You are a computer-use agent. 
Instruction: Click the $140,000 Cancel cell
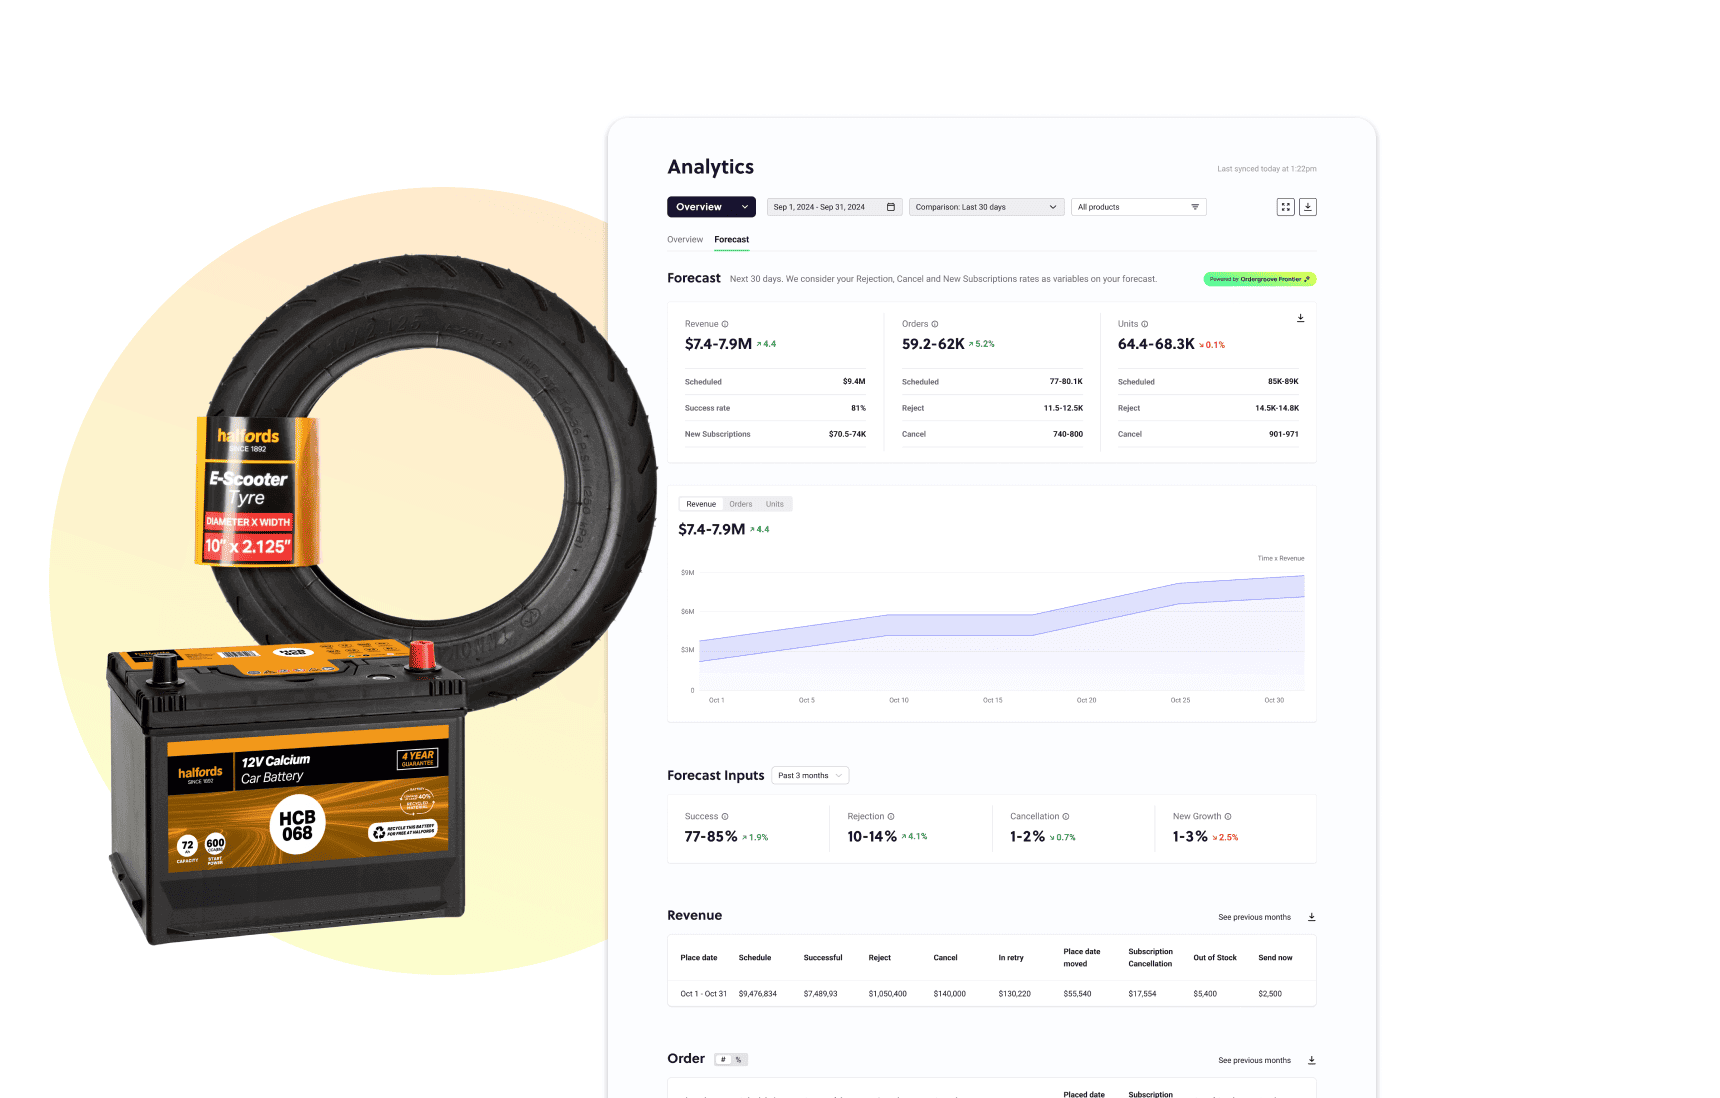[950, 994]
